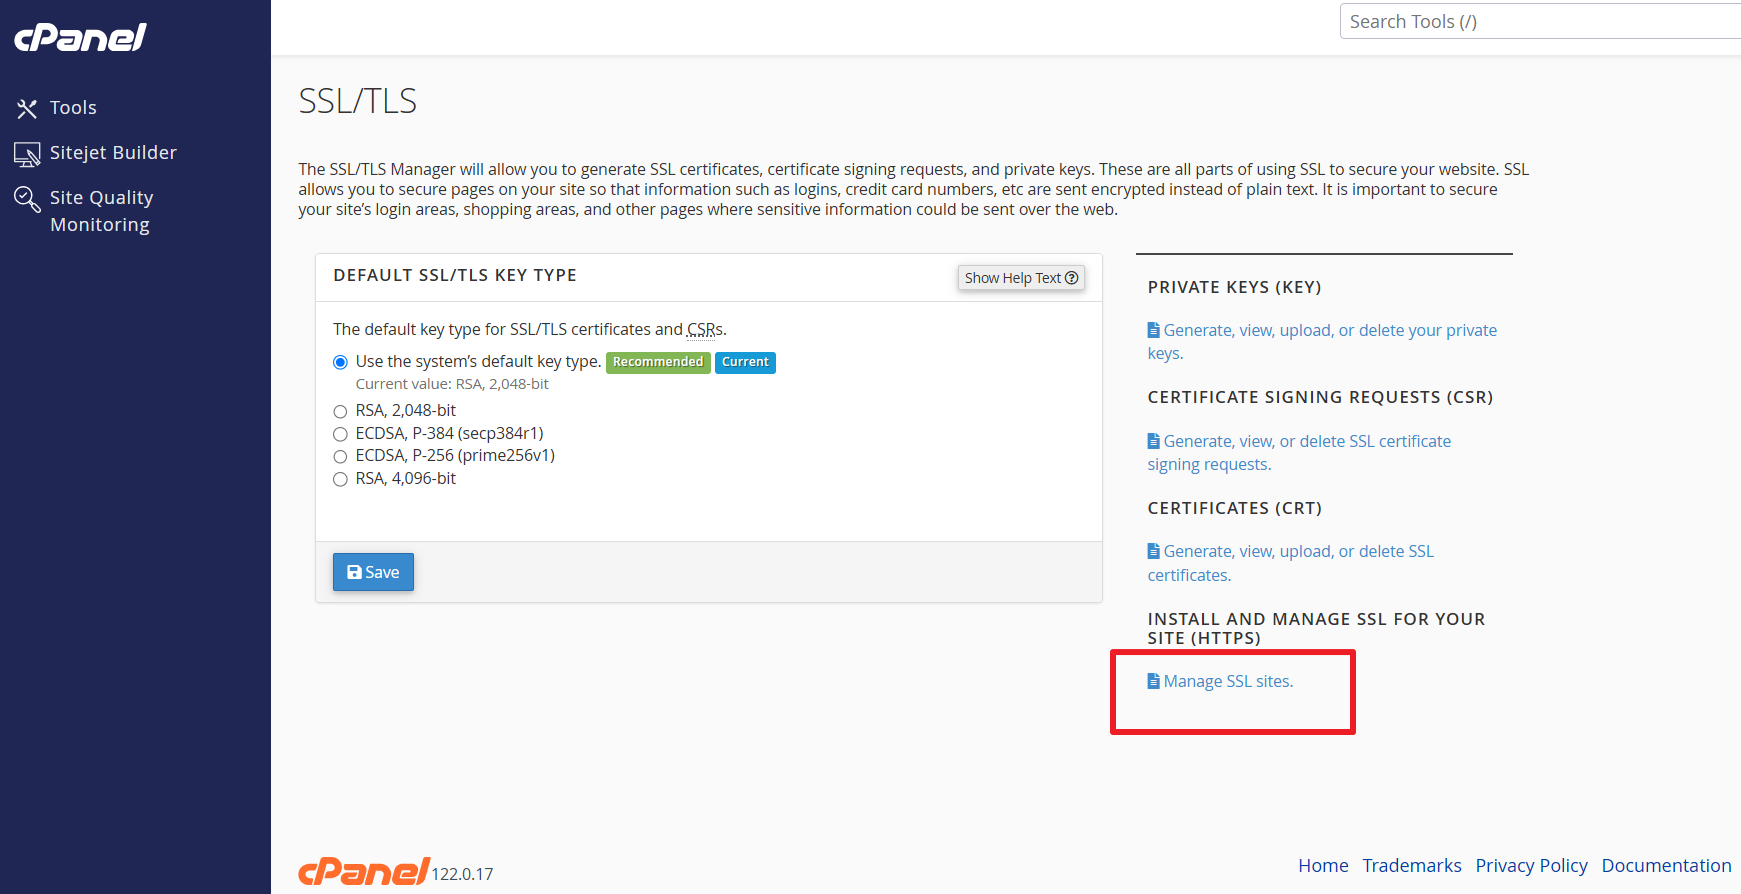Choose the ECDSA, P-384 (secp384r1) option
1741x894 pixels.
coord(340,434)
